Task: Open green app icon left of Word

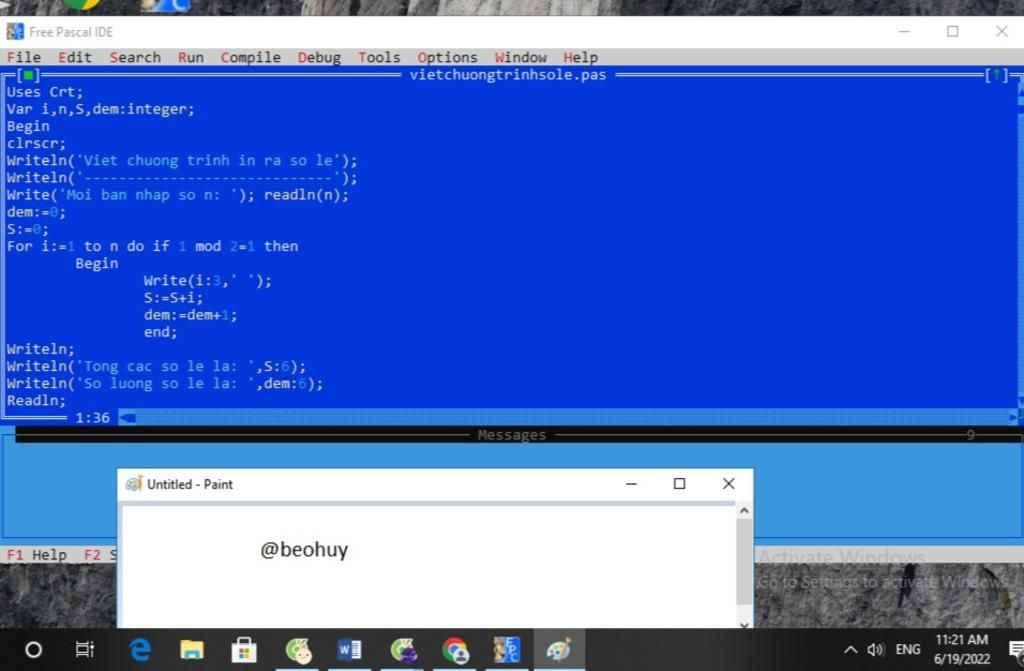Action: (x=298, y=649)
